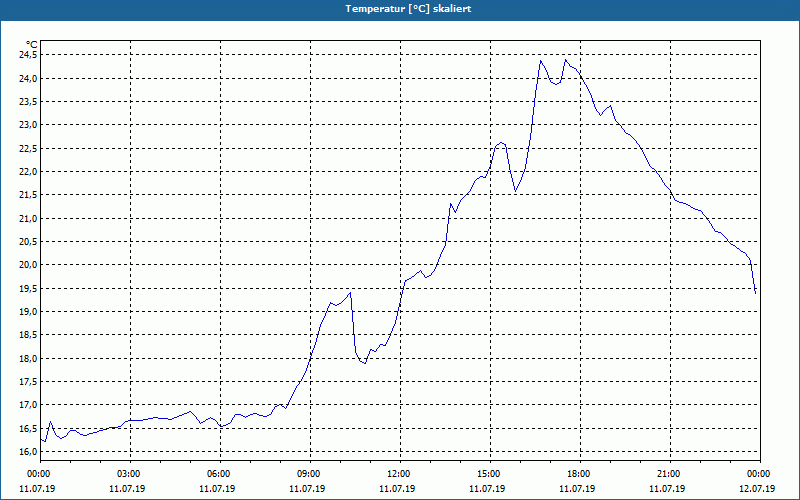
Task: Click the 21,5 y-axis tick label
Action: pyautogui.click(x=28, y=195)
